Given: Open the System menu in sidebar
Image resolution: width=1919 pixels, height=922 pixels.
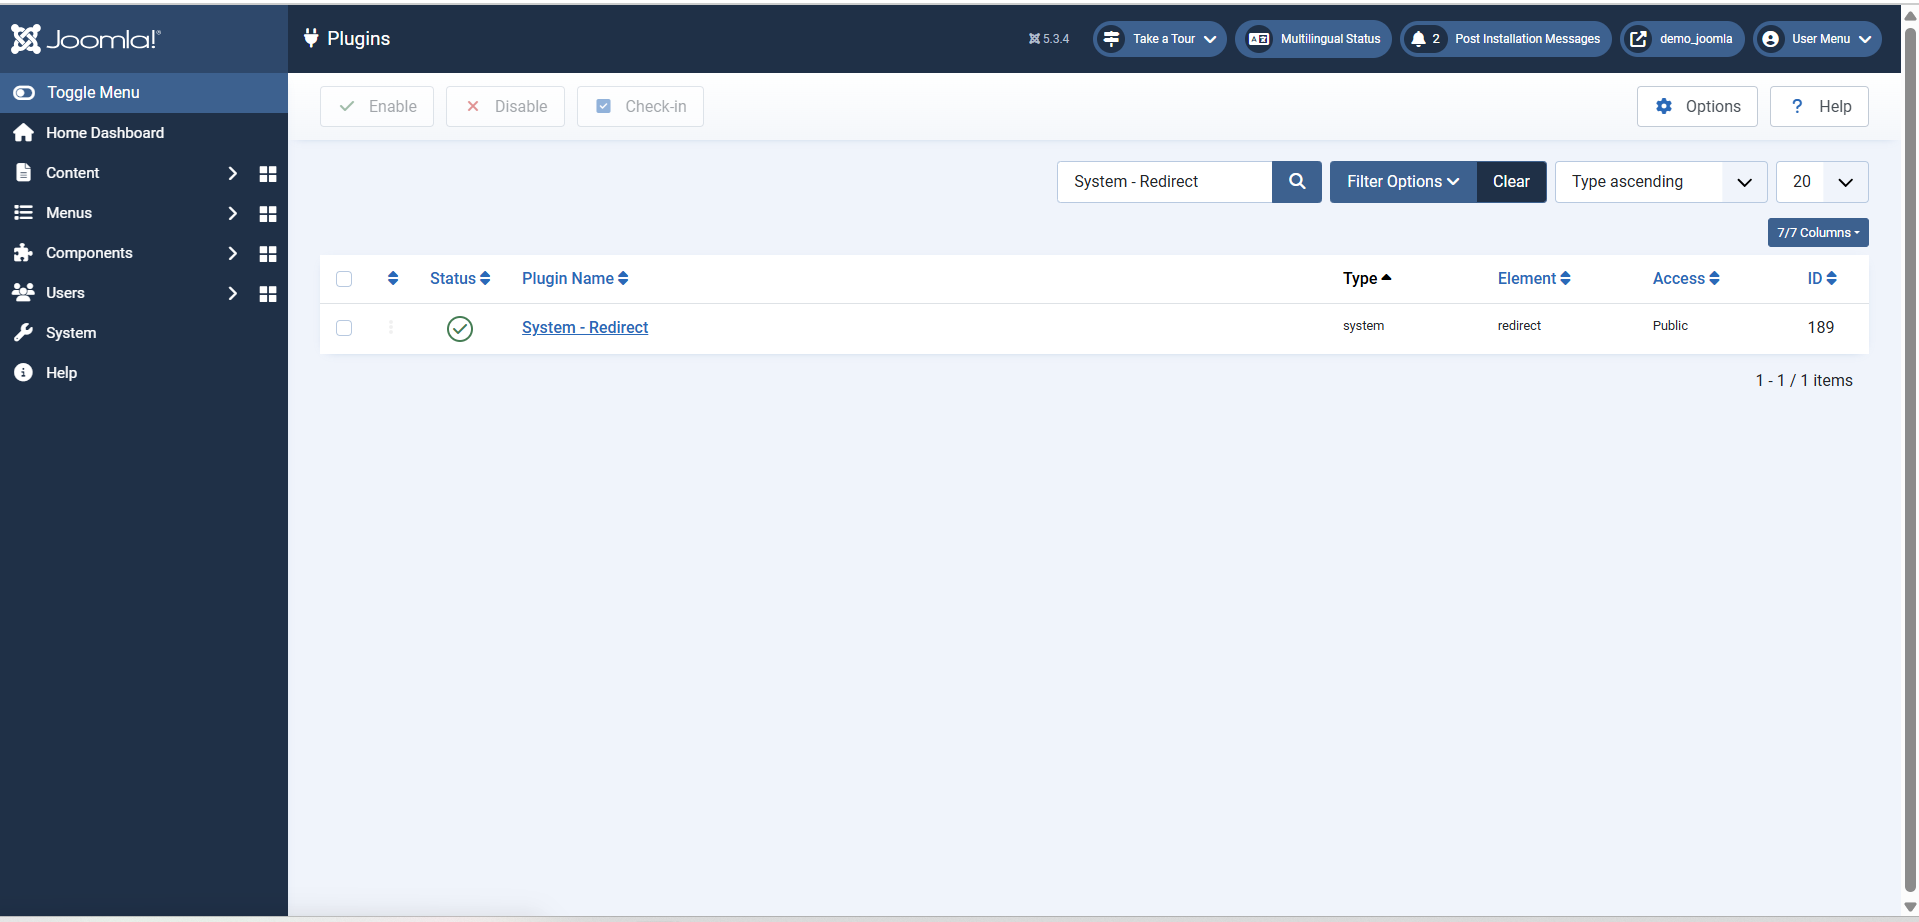Looking at the screenshot, I should pyautogui.click(x=71, y=333).
